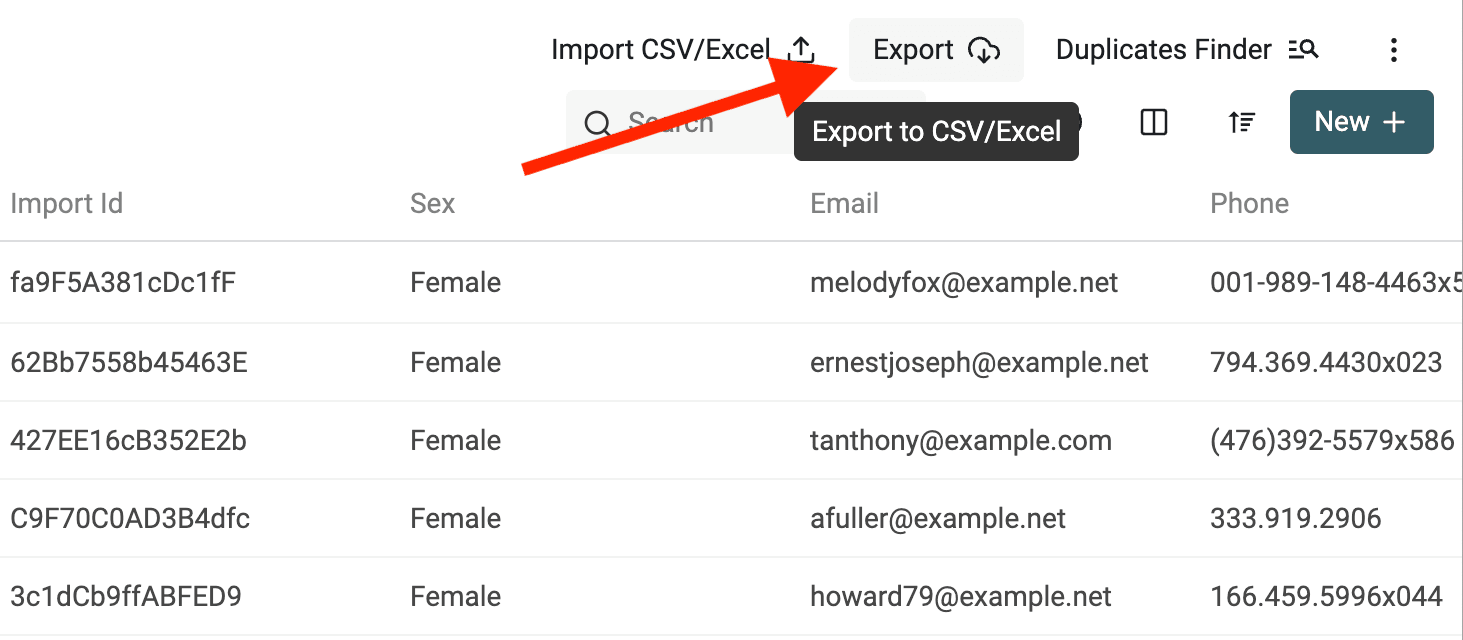Open the sorting options icon
The width and height of the screenshot is (1463, 640).
1241,122
